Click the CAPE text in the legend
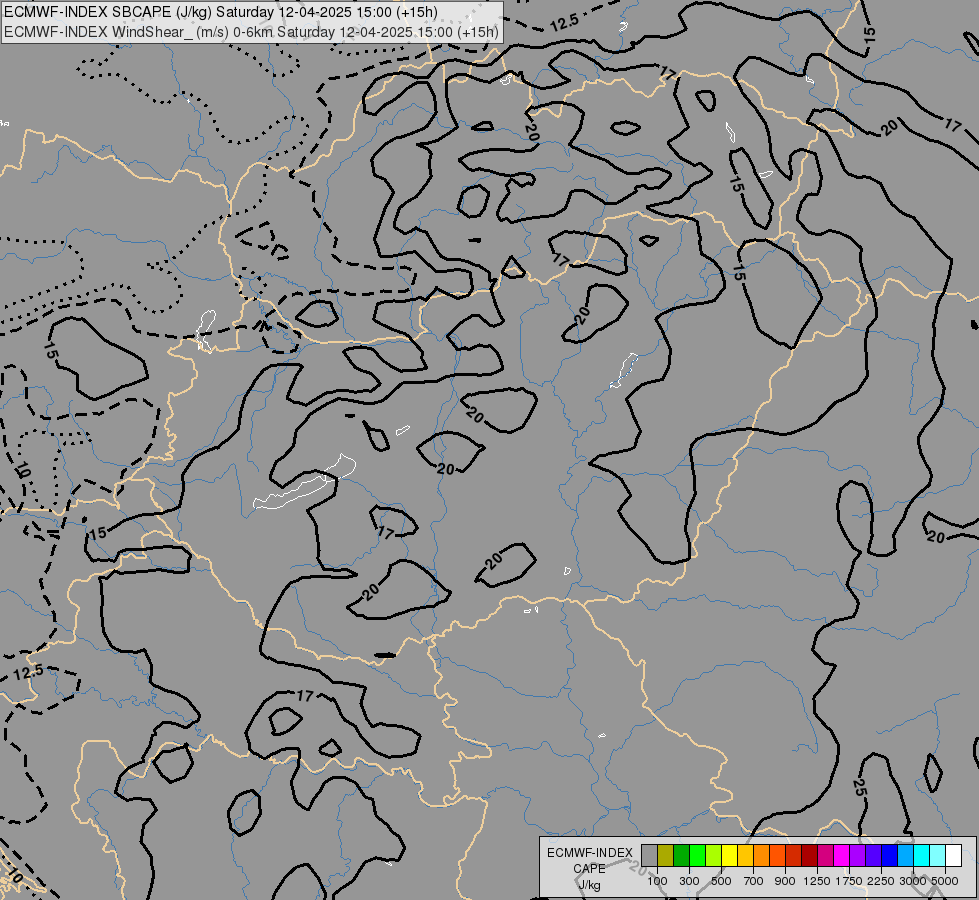 589,869
